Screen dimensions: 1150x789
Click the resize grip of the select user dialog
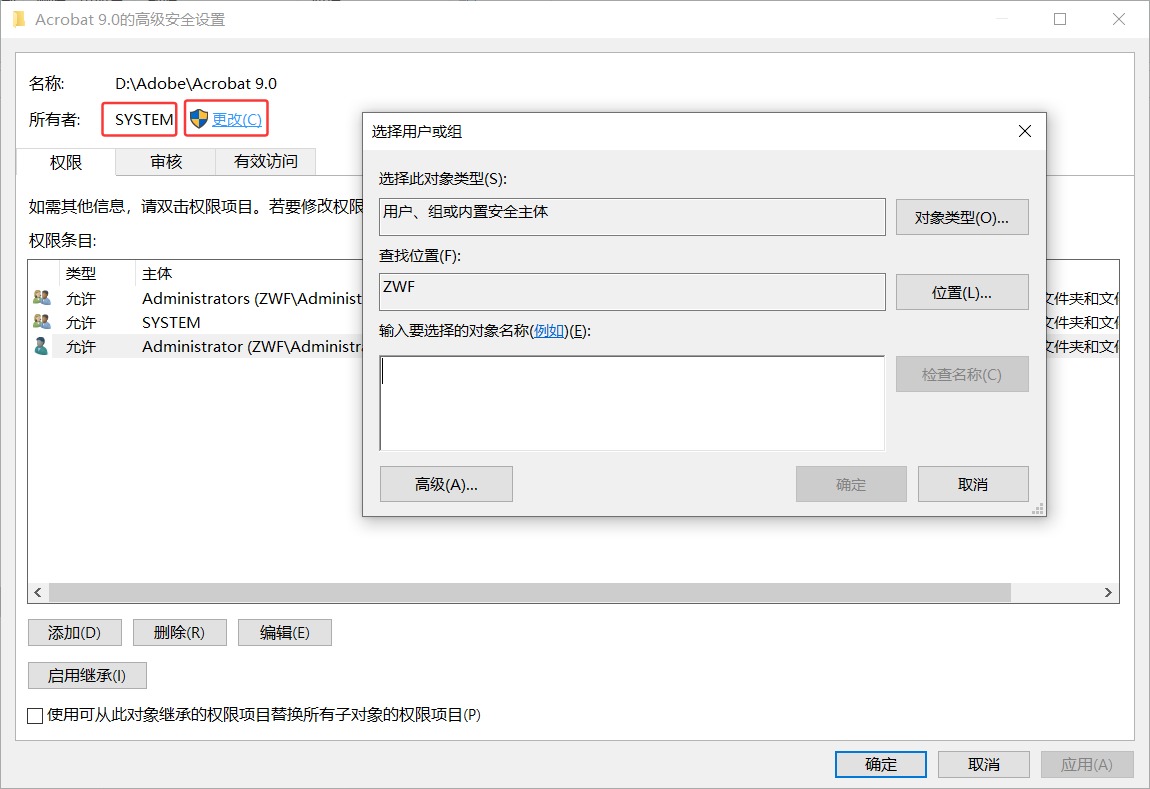pyautogui.click(x=1038, y=508)
